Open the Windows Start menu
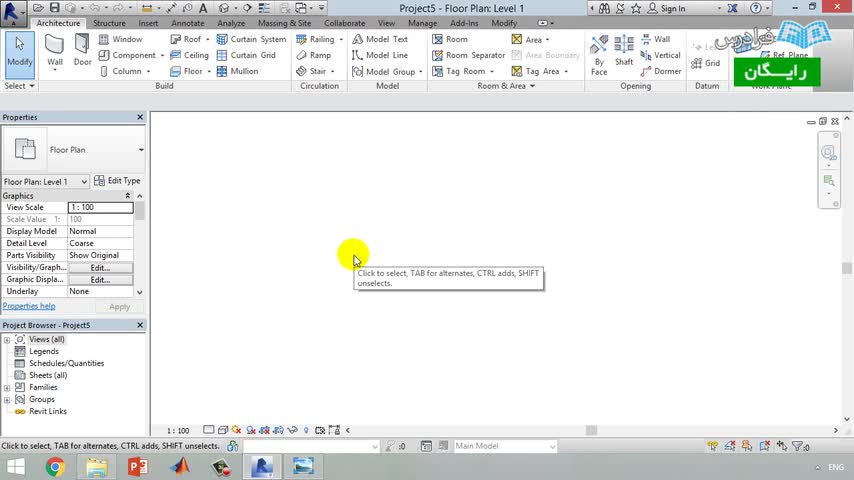The height and width of the screenshot is (480, 854). [16, 467]
